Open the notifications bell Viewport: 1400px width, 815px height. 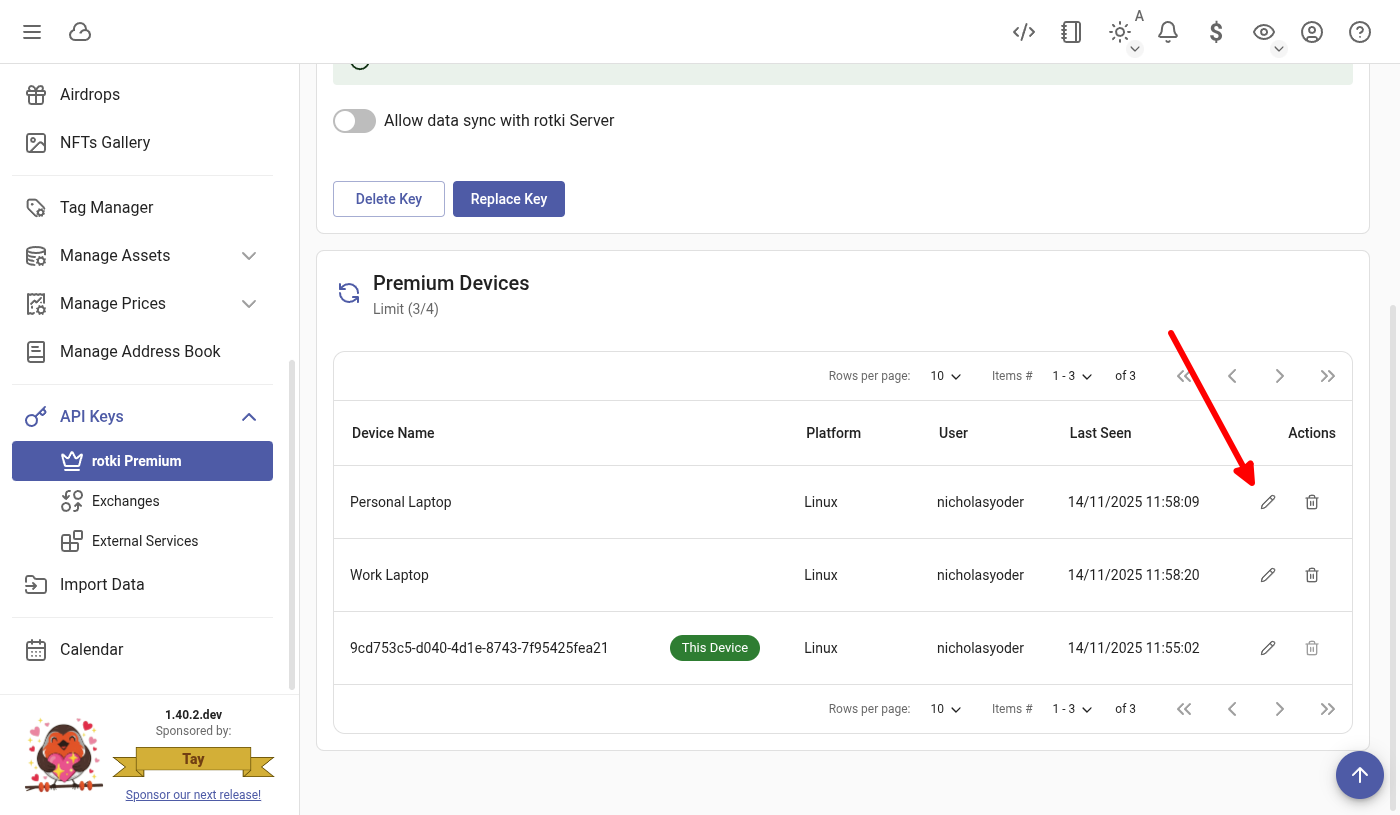click(x=1167, y=32)
